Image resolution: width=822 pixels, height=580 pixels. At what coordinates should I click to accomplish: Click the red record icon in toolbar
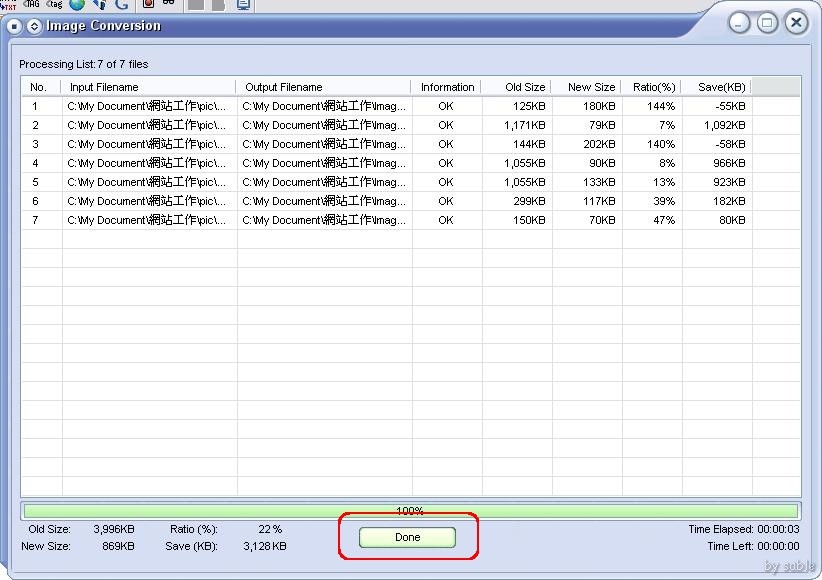(x=148, y=4)
